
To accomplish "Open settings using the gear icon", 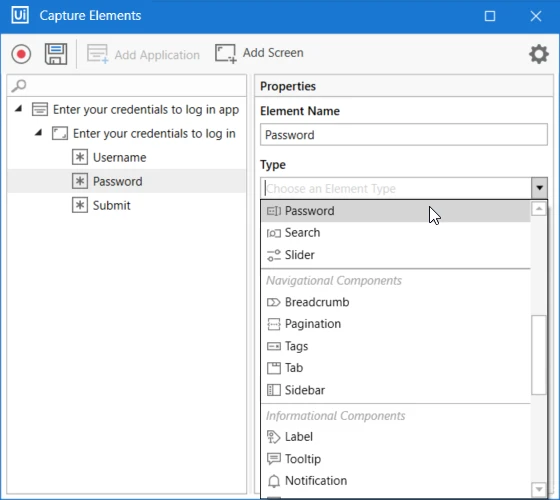I will [539, 54].
